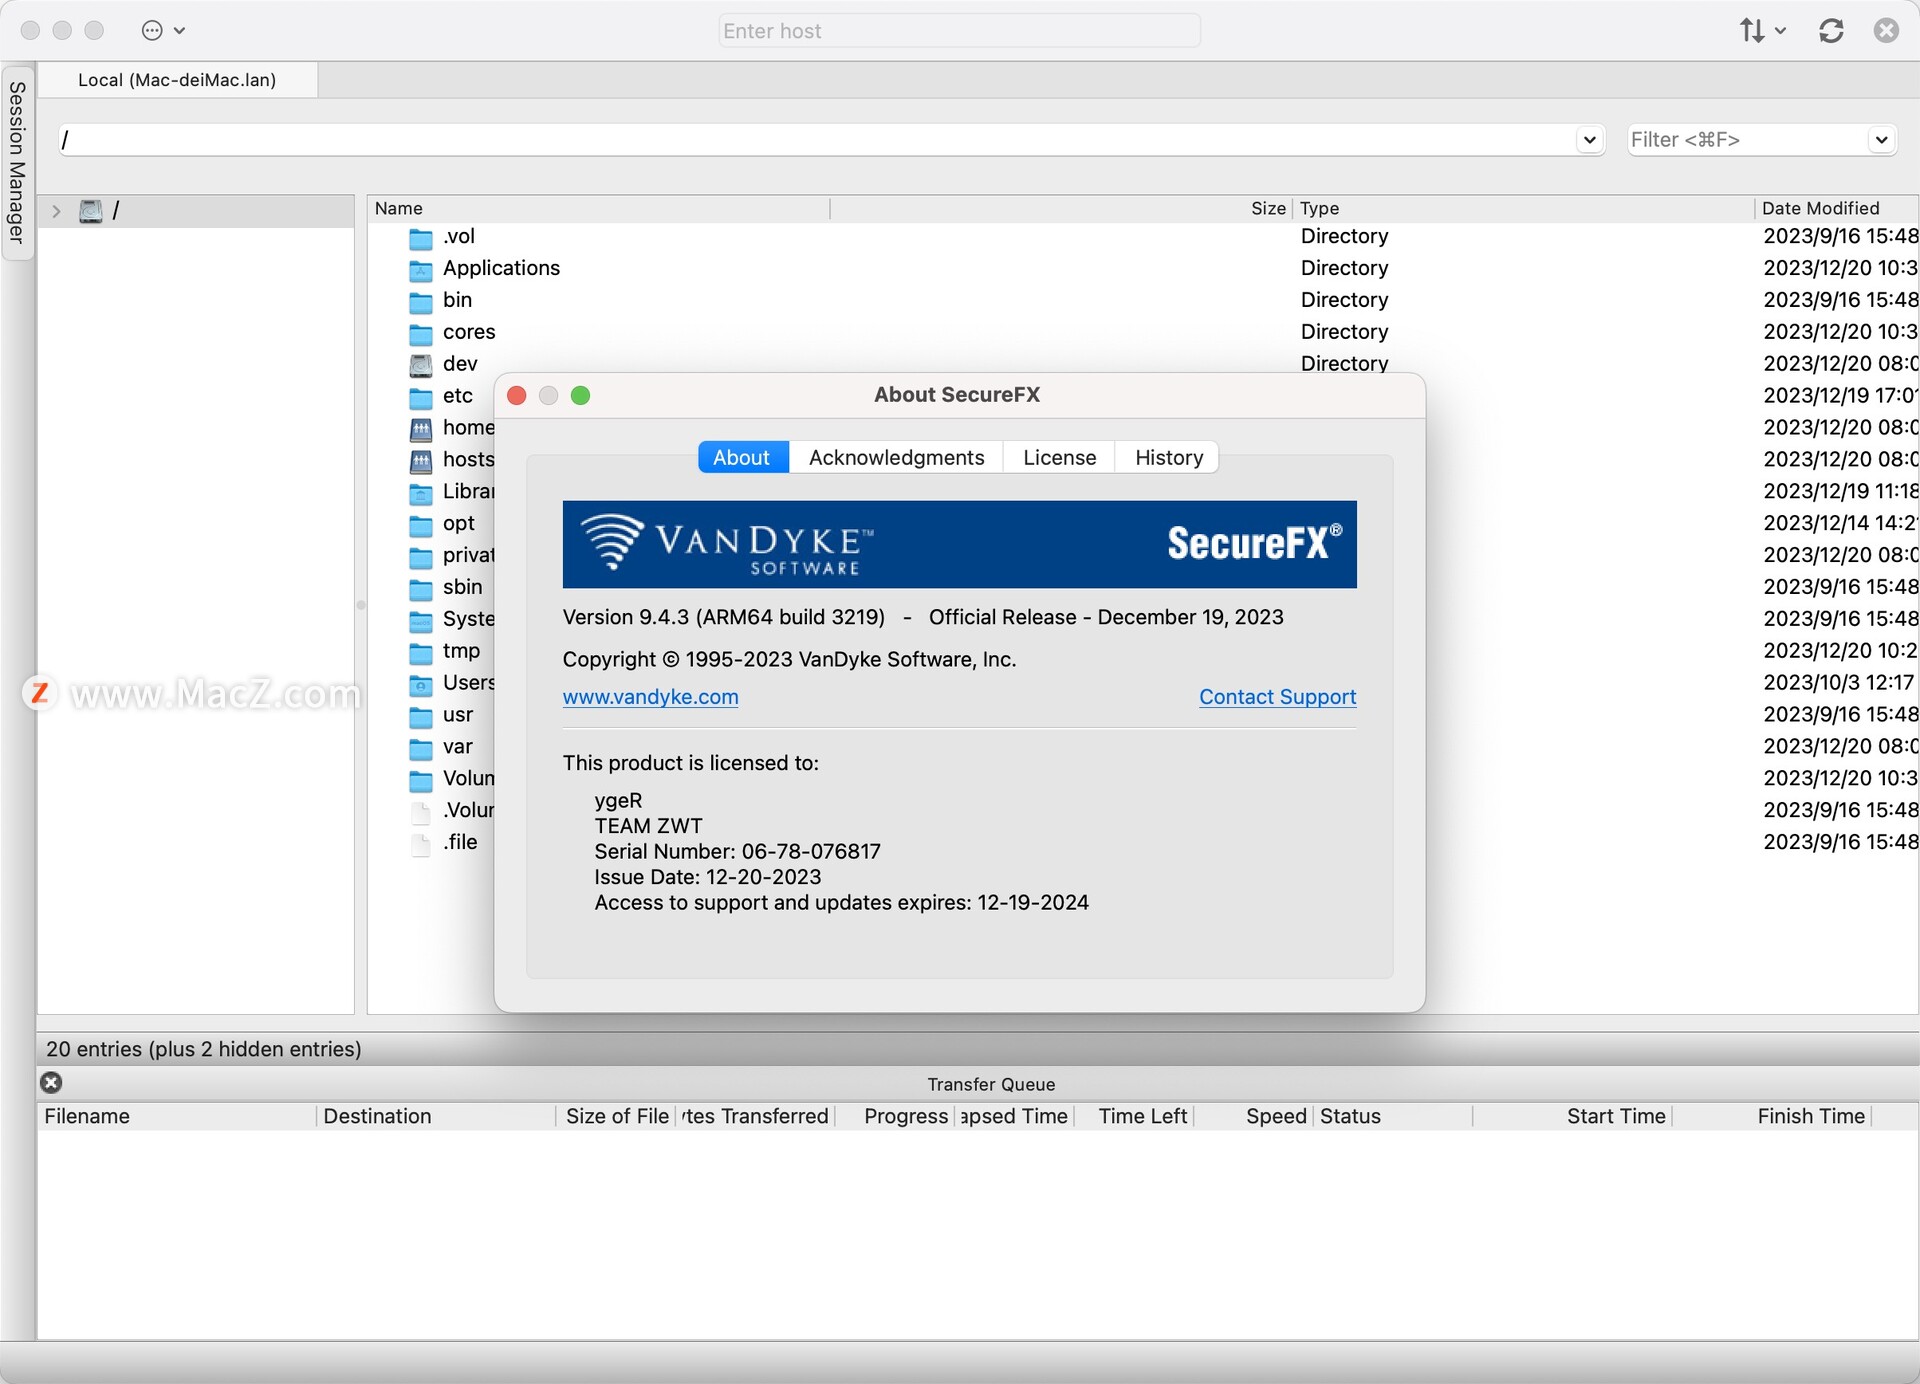This screenshot has height=1384, width=1920.
Task: Select the dev device icon
Action: pyautogui.click(x=421, y=365)
